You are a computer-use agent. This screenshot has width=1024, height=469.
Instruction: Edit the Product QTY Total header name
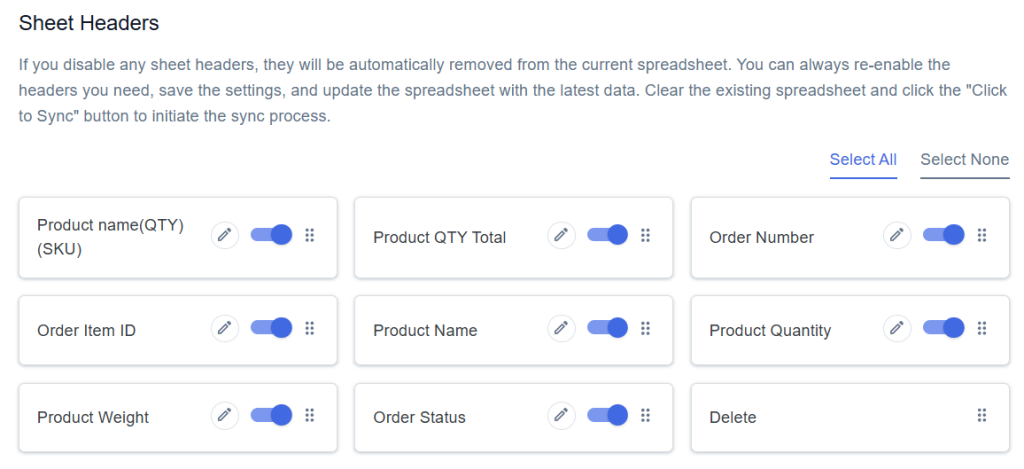pyautogui.click(x=561, y=234)
